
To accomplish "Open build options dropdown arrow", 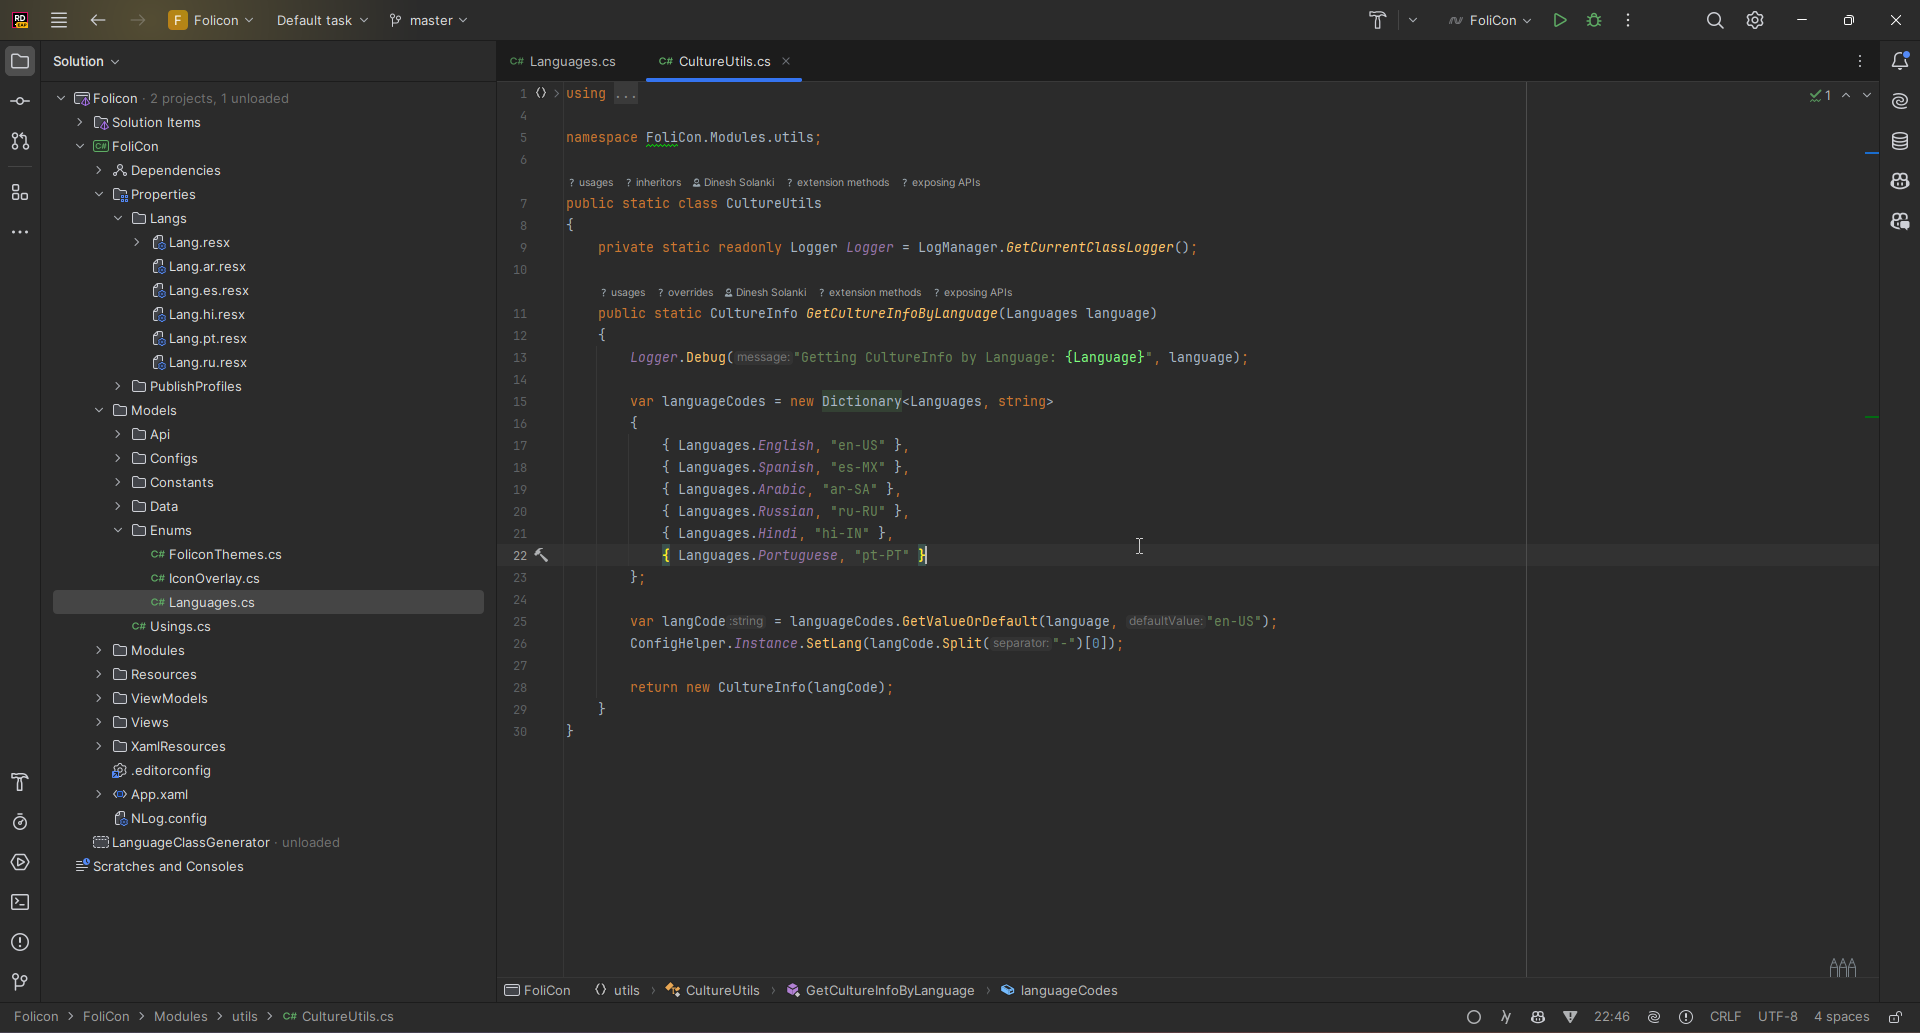I will pyautogui.click(x=1413, y=20).
